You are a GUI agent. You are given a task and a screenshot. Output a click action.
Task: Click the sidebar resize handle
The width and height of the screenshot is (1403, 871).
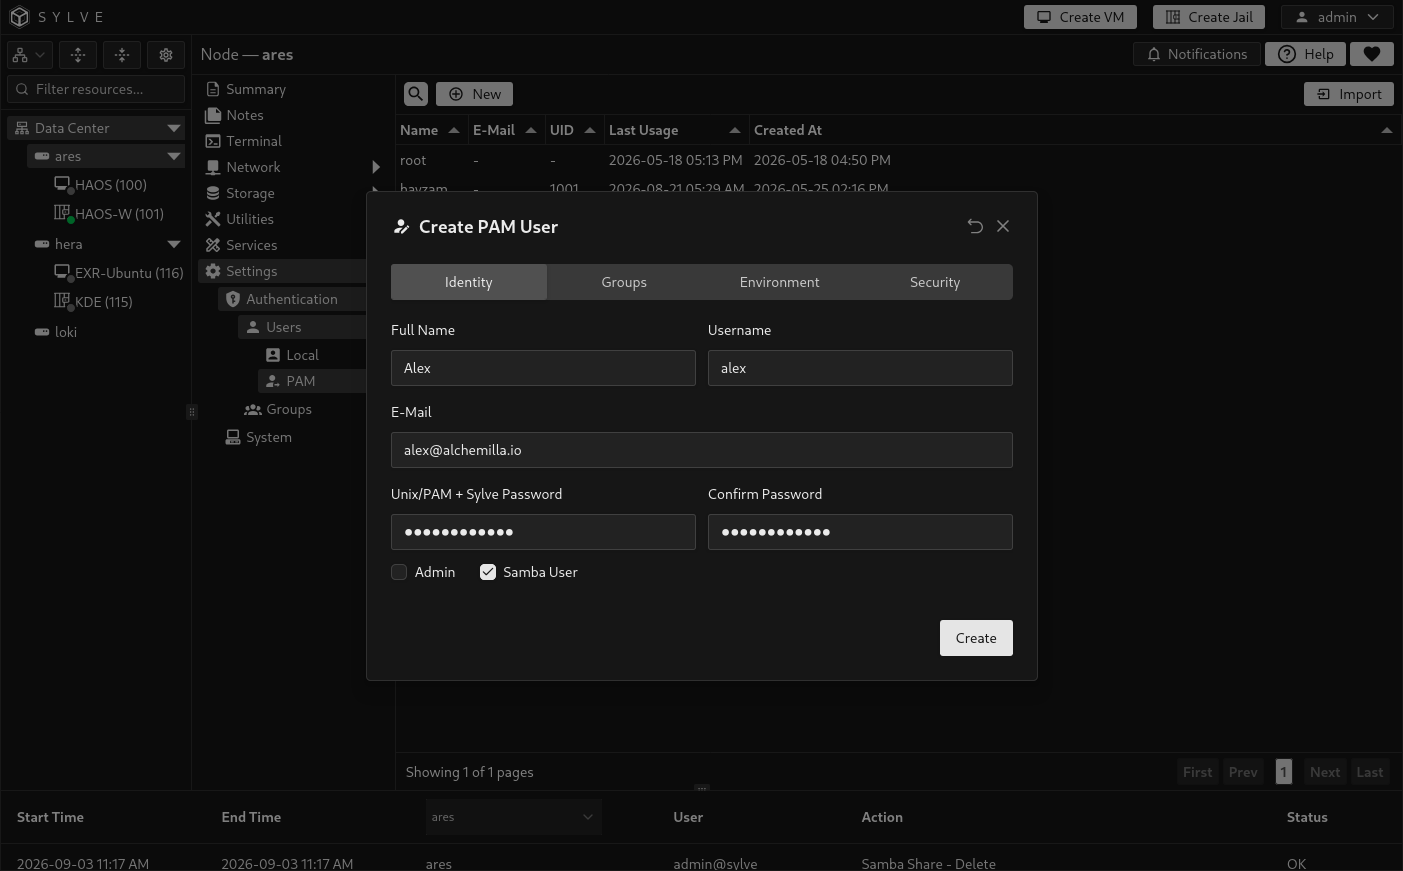coord(192,411)
